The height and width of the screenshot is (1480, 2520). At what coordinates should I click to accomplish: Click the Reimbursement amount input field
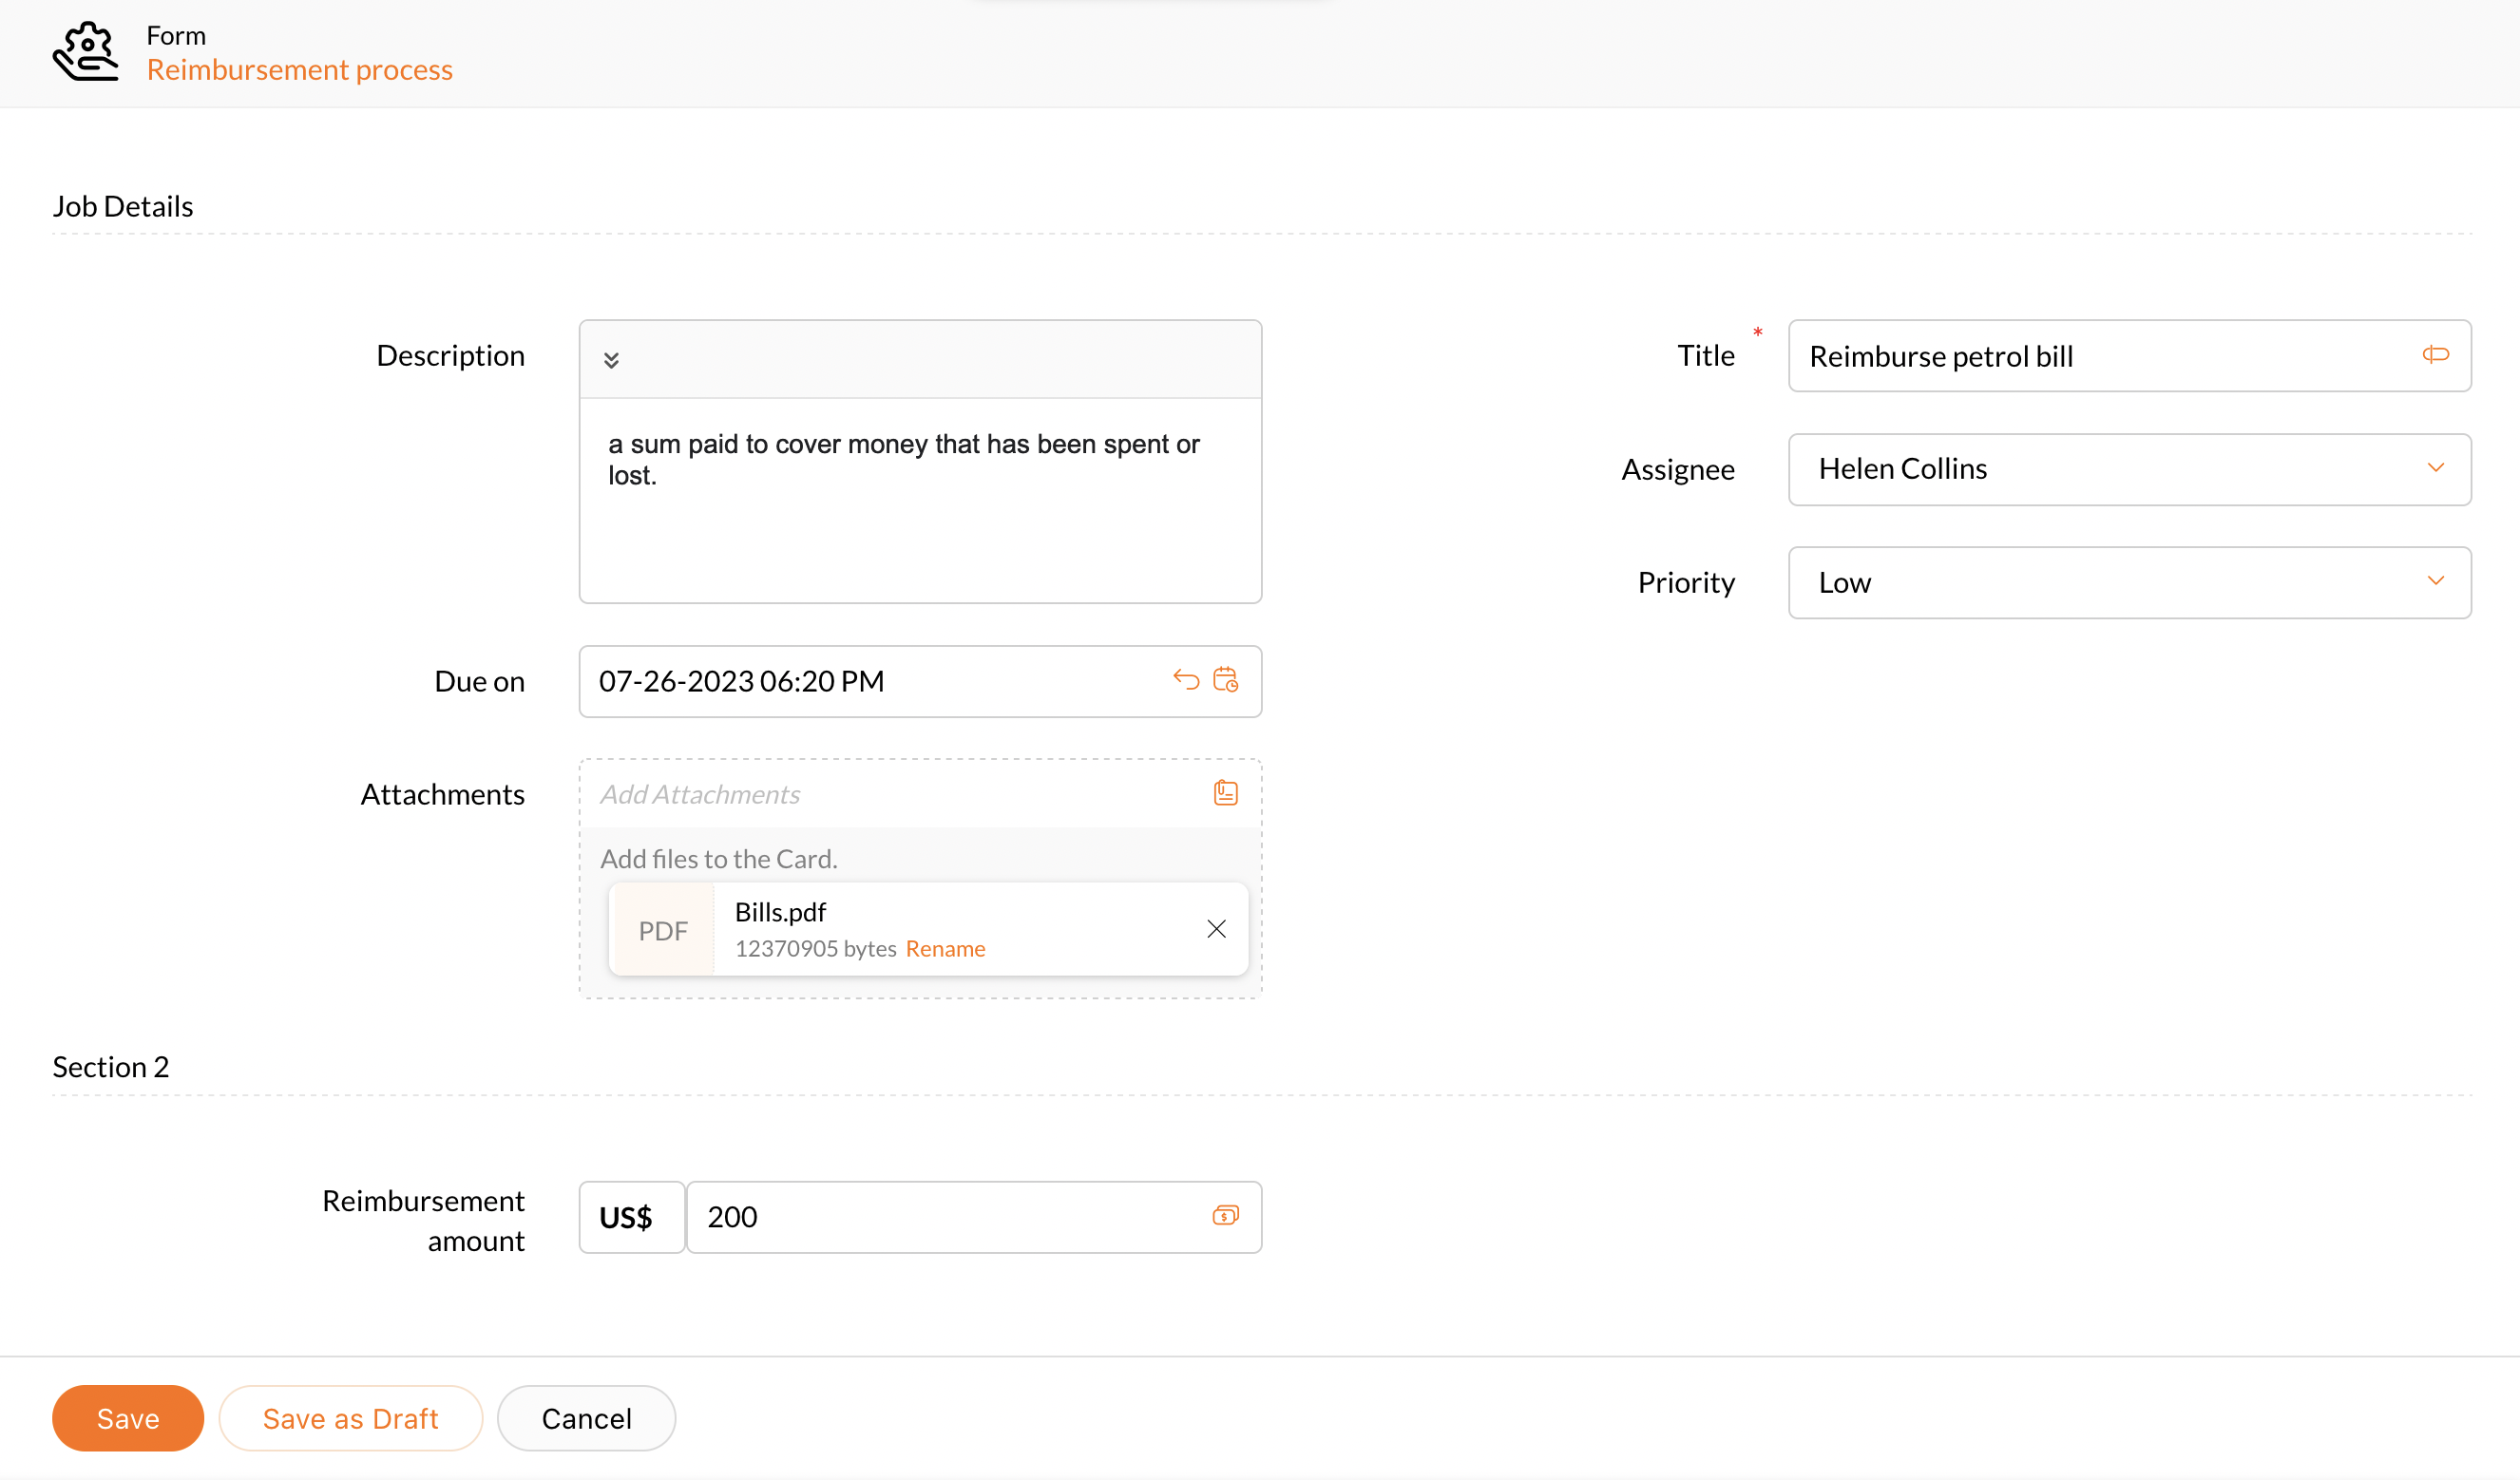pyautogui.click(x=950, y=1217)
